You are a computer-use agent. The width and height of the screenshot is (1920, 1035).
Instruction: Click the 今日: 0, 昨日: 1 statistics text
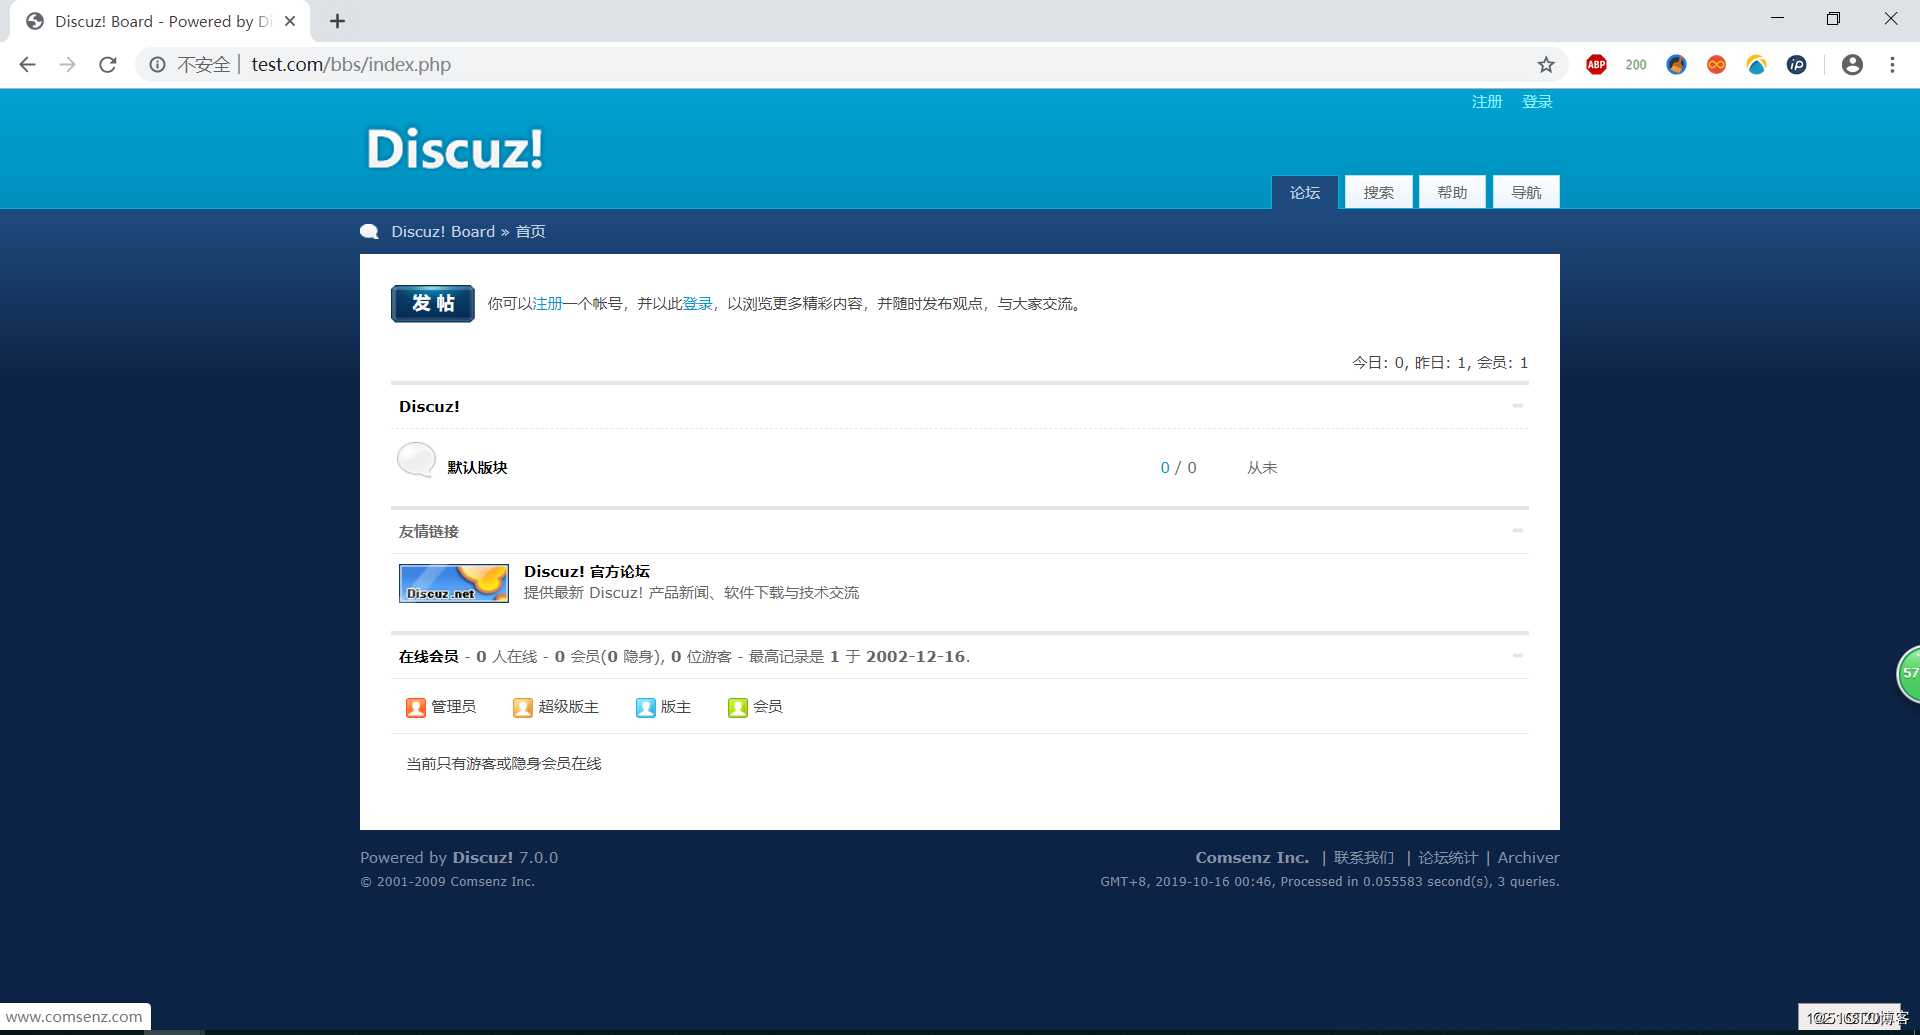coord(1410,363)
